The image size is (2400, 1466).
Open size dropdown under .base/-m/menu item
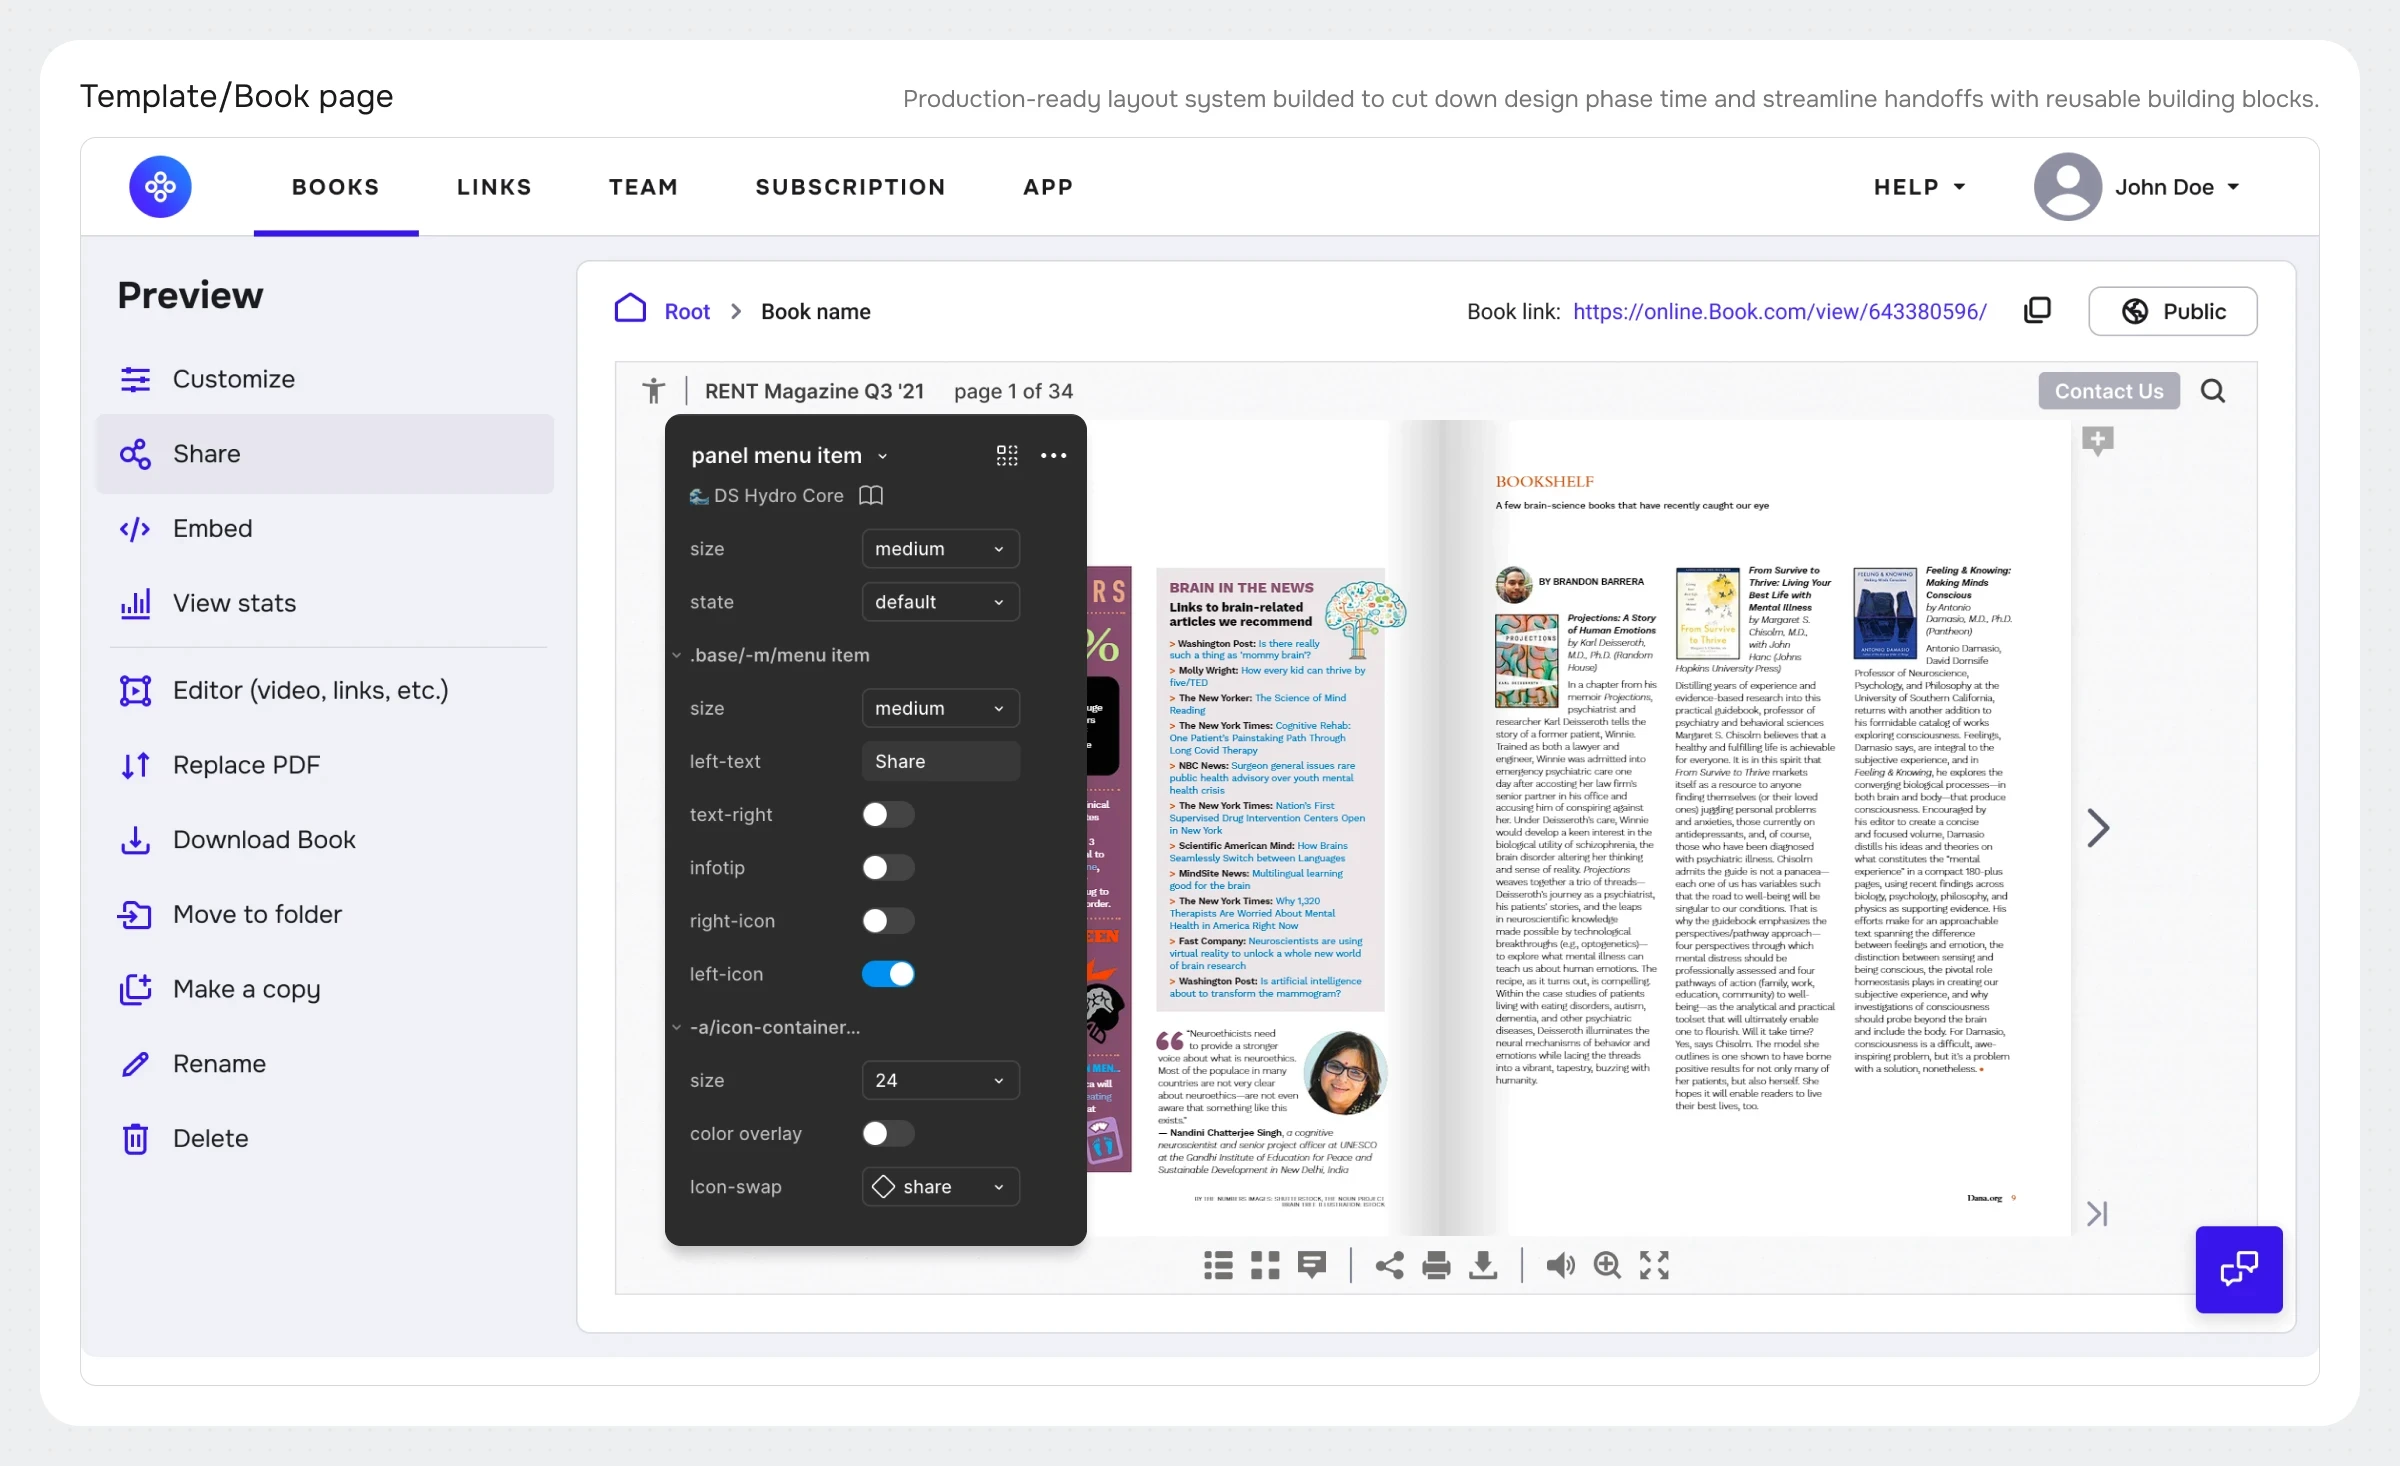click(x=940, y=708)
